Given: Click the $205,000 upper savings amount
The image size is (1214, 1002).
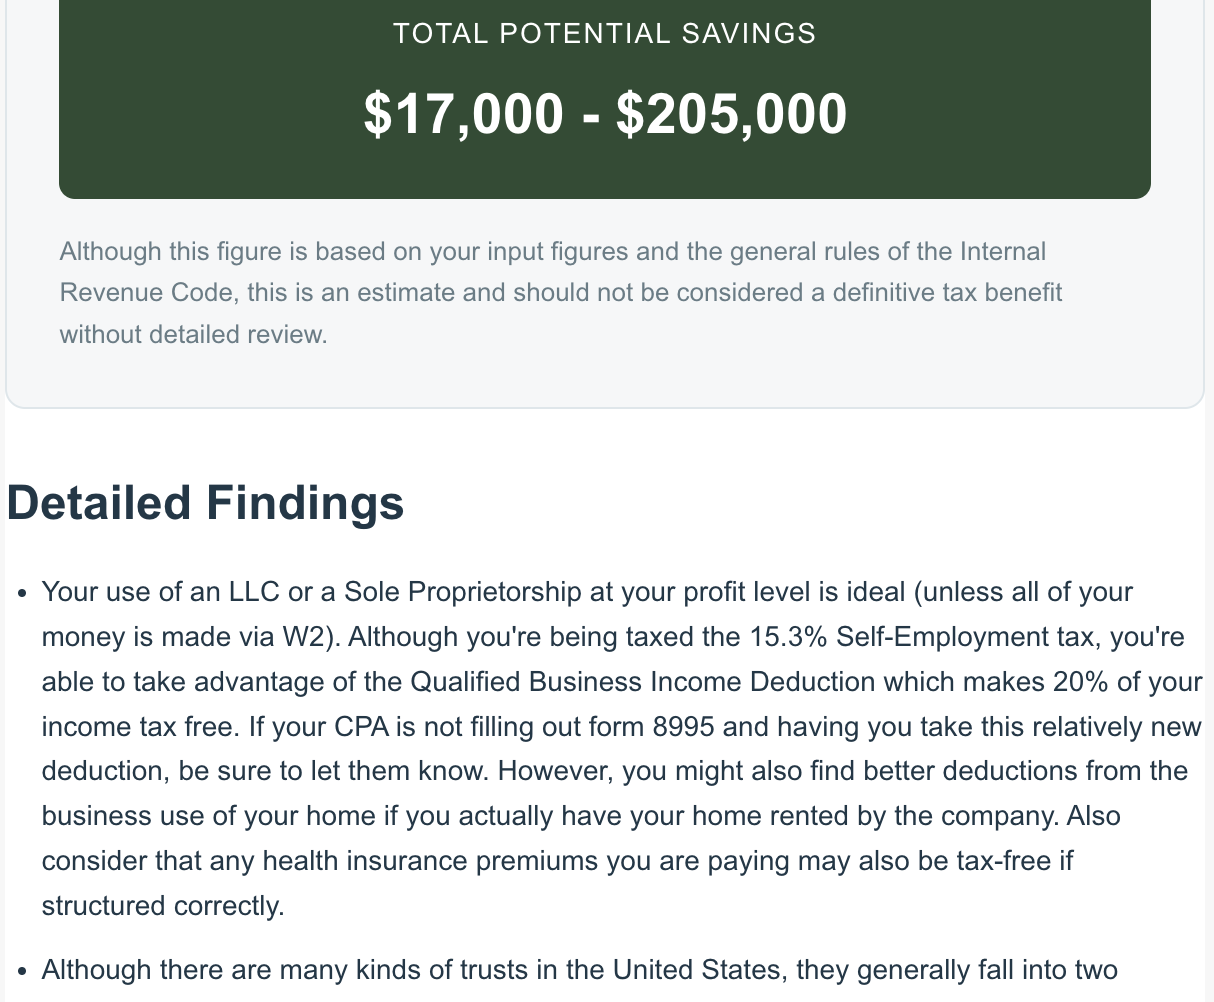Looking at the screenshot, I should (732, 114).
